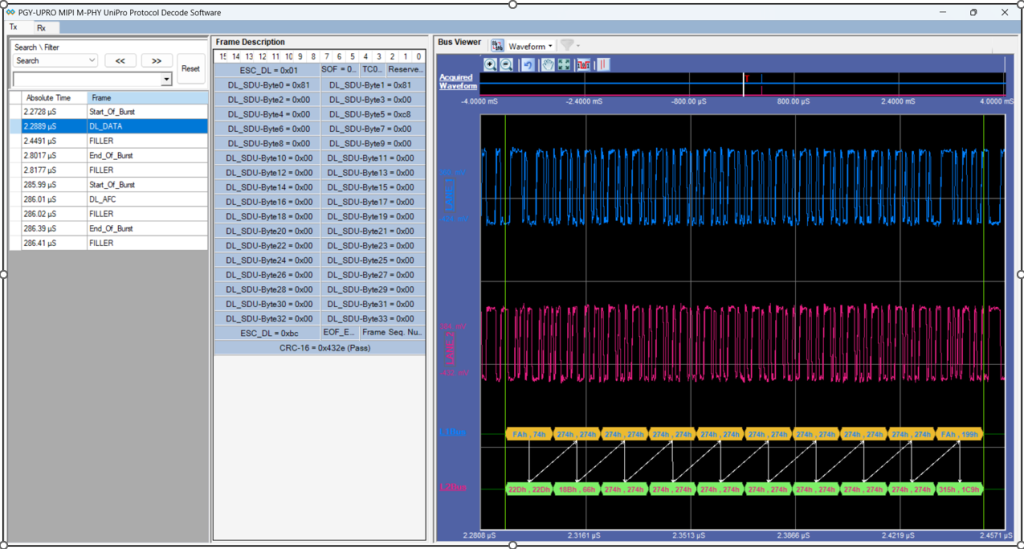The height and width of the screenshot is (549, 1024).
Task: Click the zoom out magnifier icon
Action: (506, 65)
